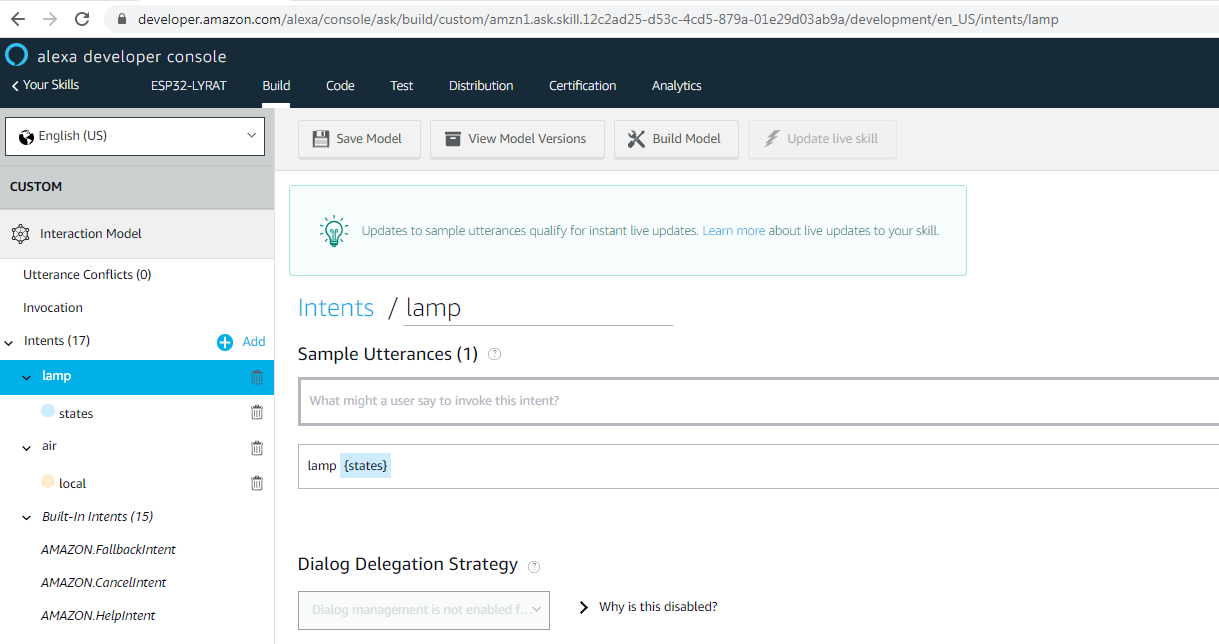Image resolution: width=1219 pixels, height=644 pixels.
Task: Collapse the air intent chevron
Action: point(27,448)
